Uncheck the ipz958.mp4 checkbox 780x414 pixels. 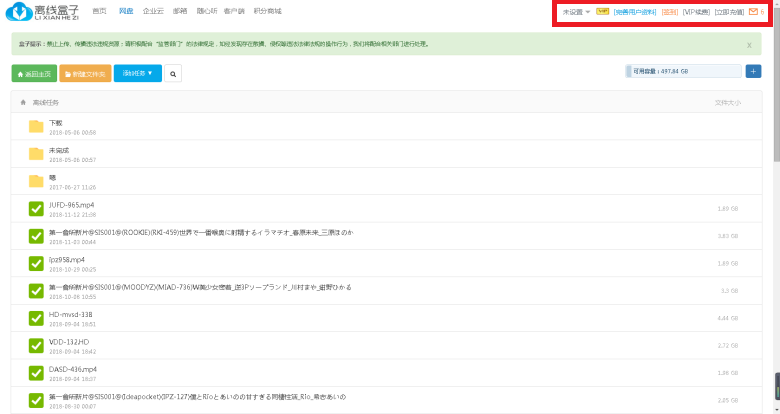(x=37, y=263)
